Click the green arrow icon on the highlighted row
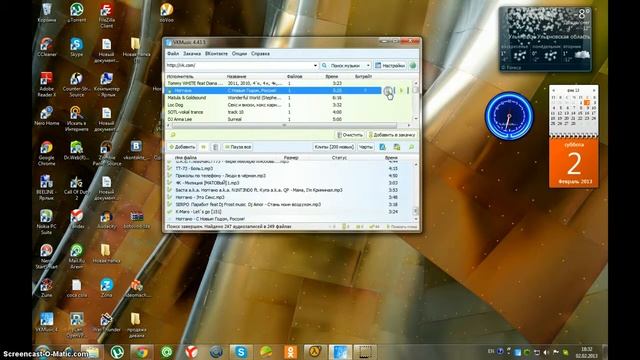Image resolution: width=640 pixels, height=360 pixels. 401,91
